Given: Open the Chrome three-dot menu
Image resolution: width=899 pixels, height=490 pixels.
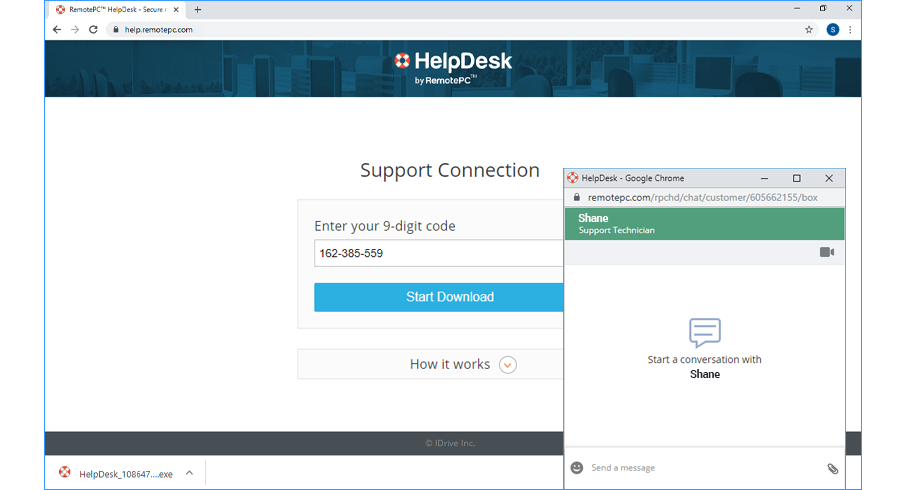Looking at the screenshot, I should click(850, 30).
